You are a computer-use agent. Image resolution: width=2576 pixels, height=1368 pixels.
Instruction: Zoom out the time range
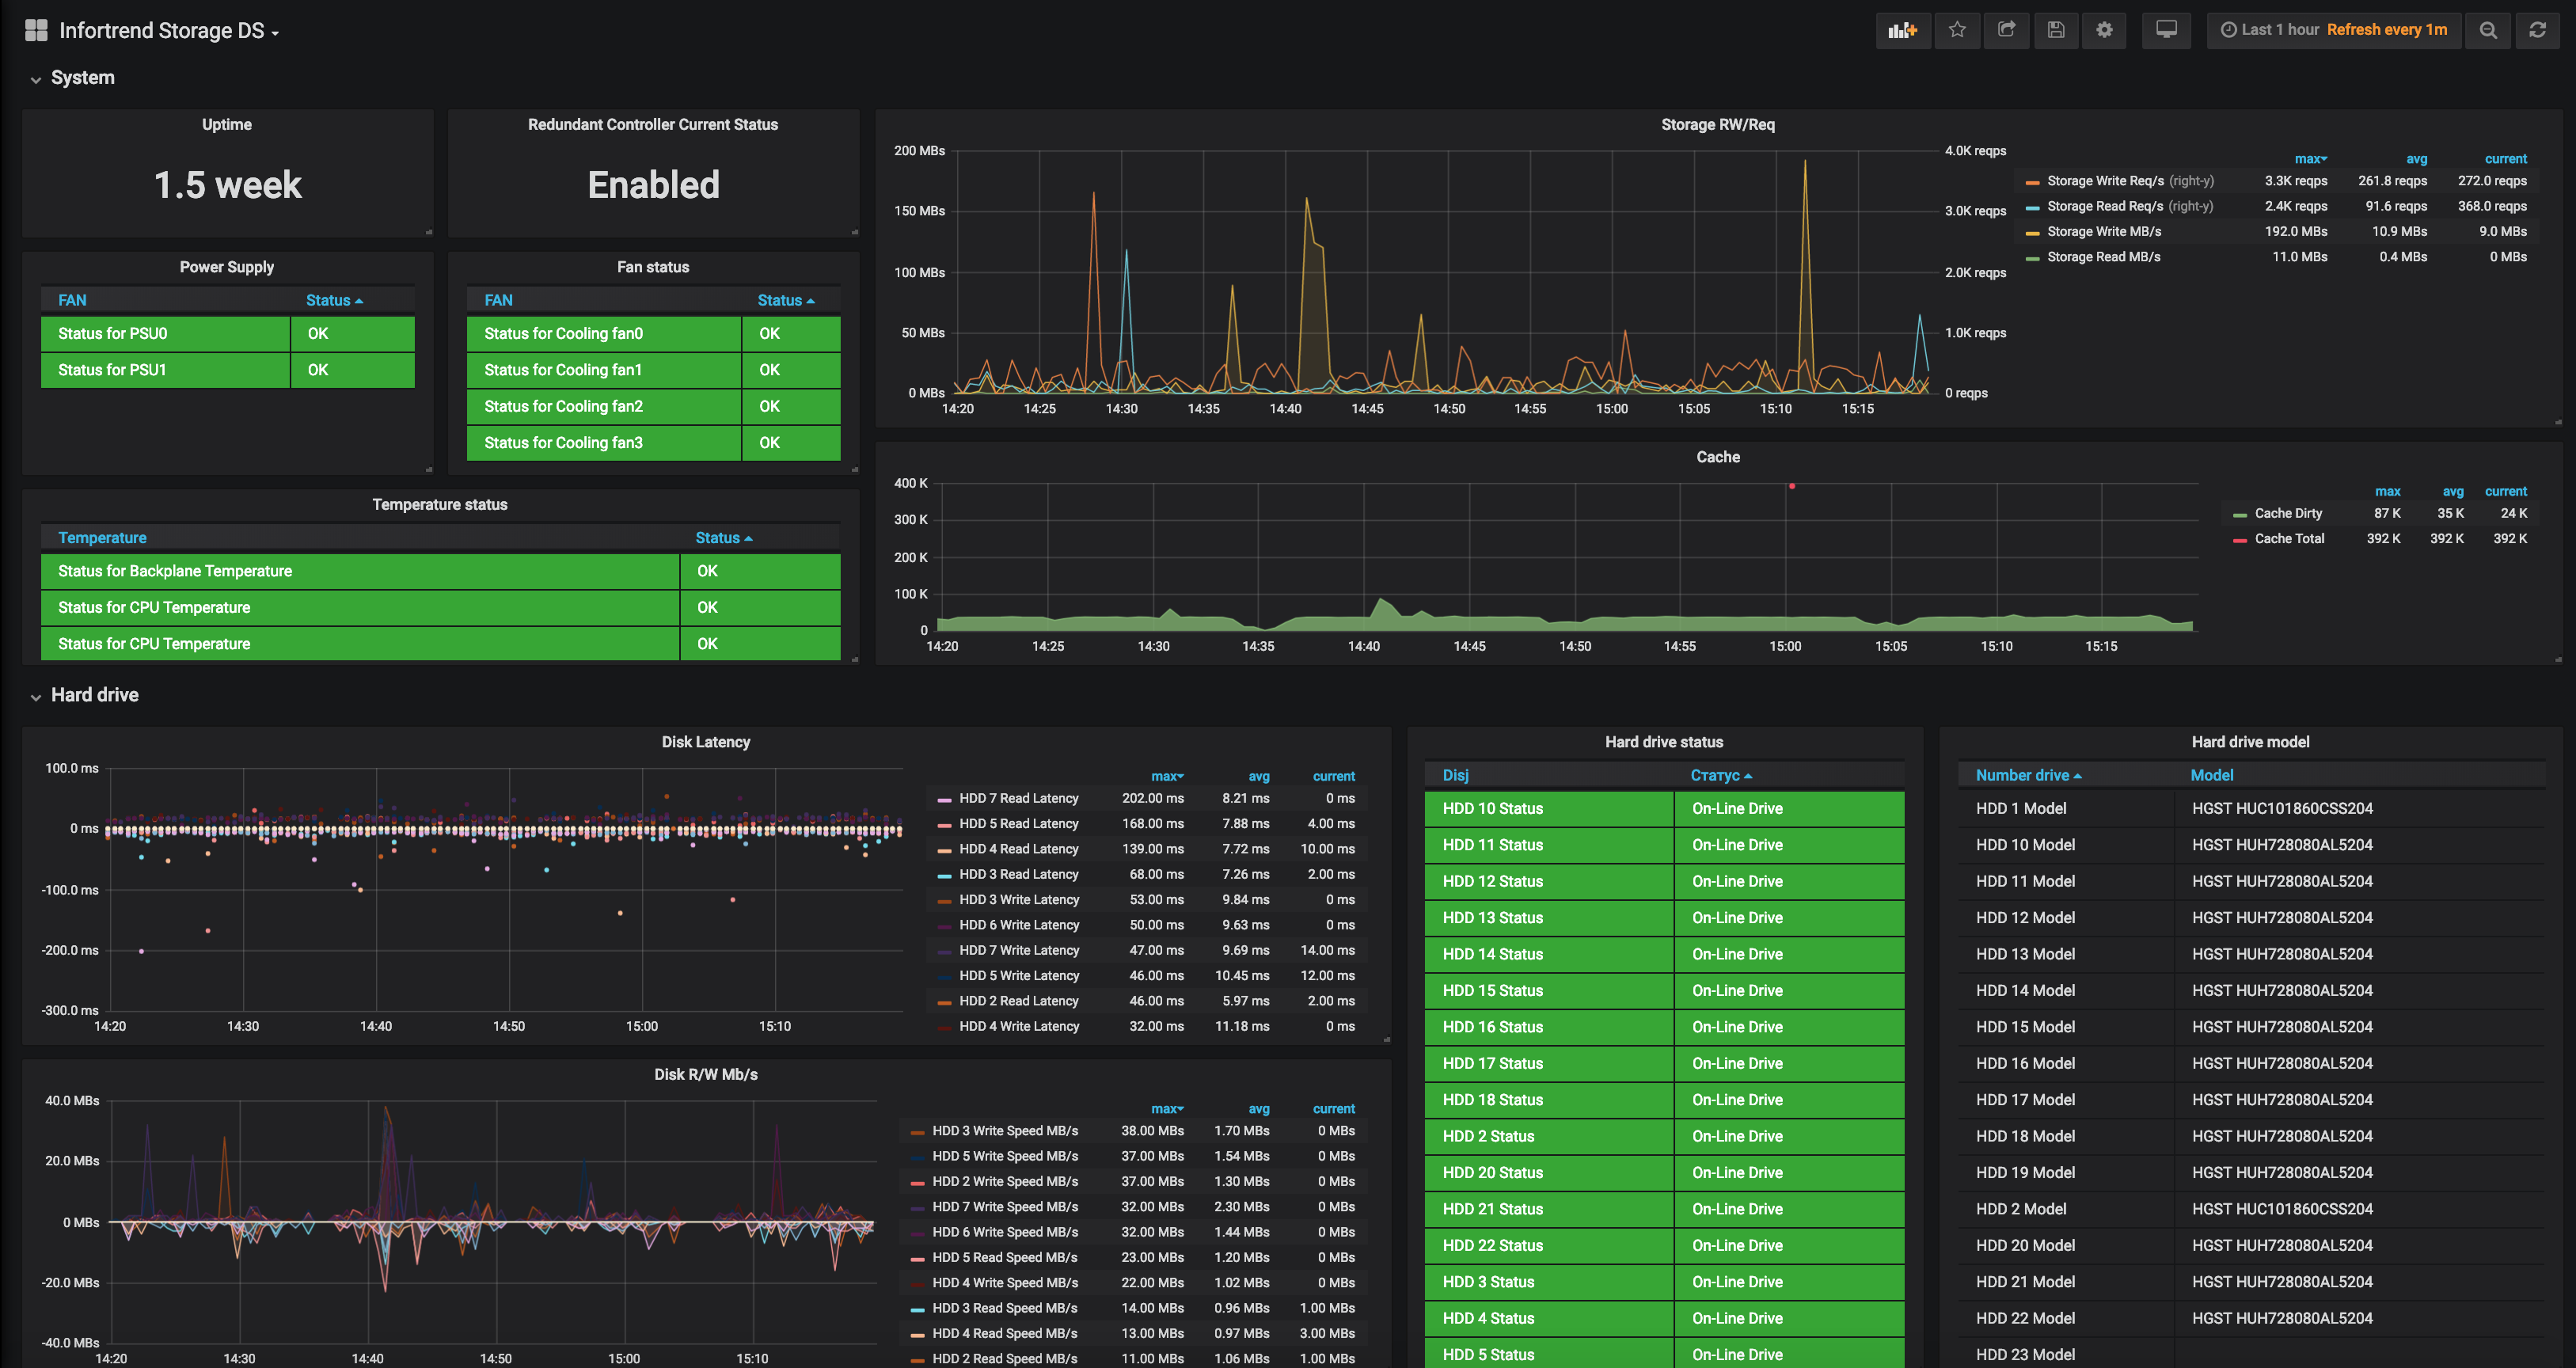click(x=2488, y=30)
